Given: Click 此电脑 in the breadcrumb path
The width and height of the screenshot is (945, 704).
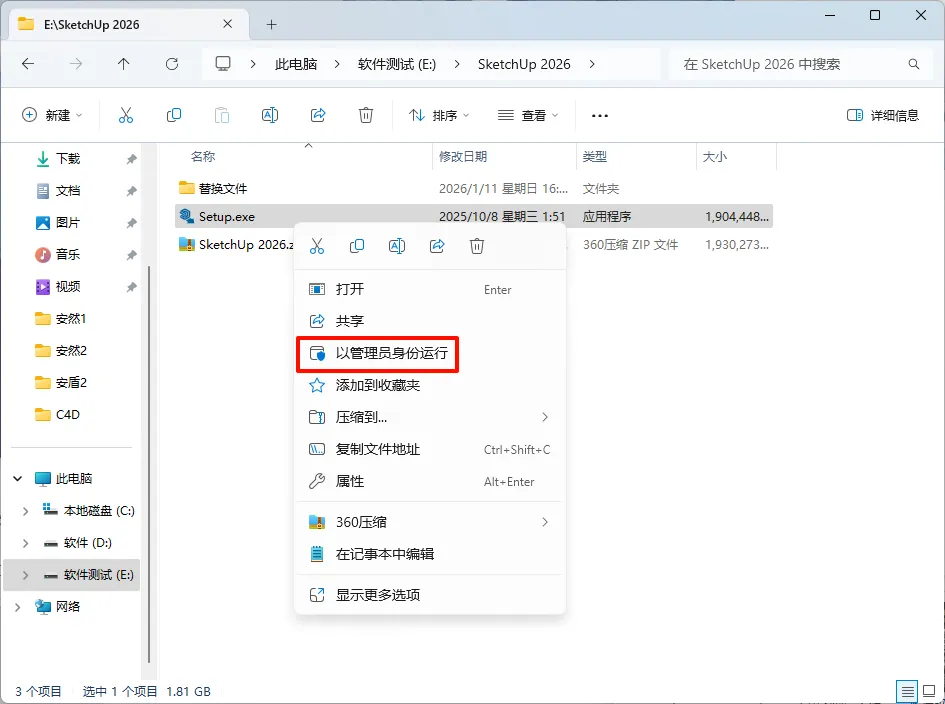Looking at the screenshot, I should tap(296, 64).
